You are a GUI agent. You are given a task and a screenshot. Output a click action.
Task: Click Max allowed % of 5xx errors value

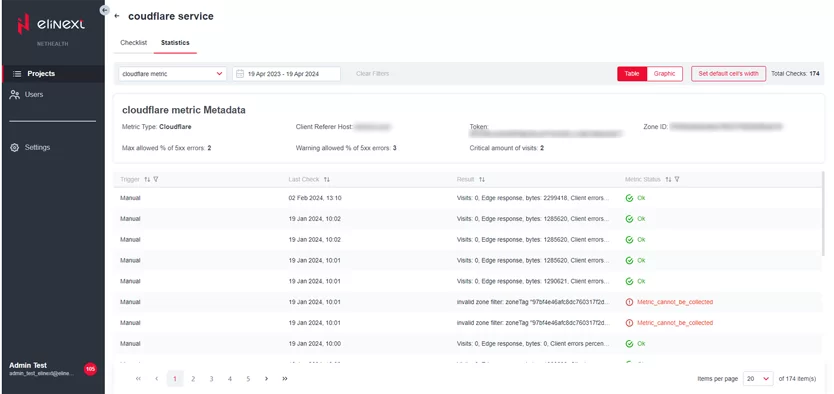210,148
